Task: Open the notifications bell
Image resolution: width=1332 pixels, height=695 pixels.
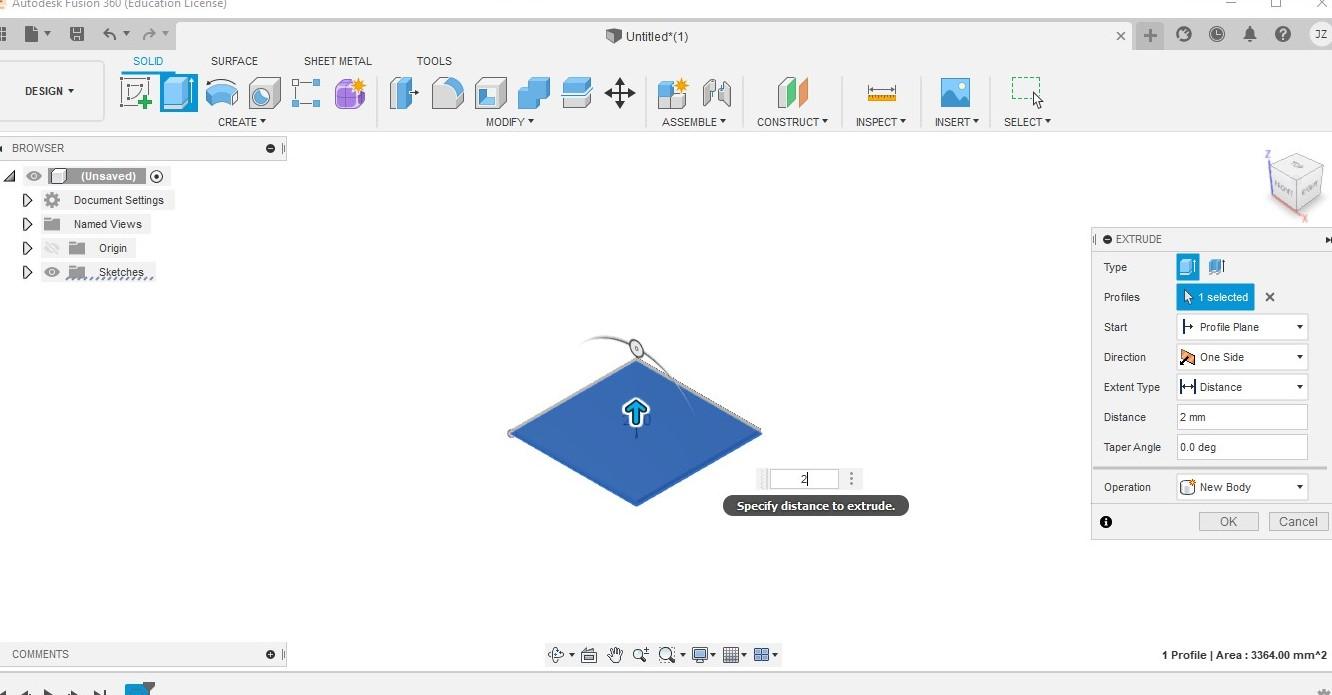Action: 1250,34
